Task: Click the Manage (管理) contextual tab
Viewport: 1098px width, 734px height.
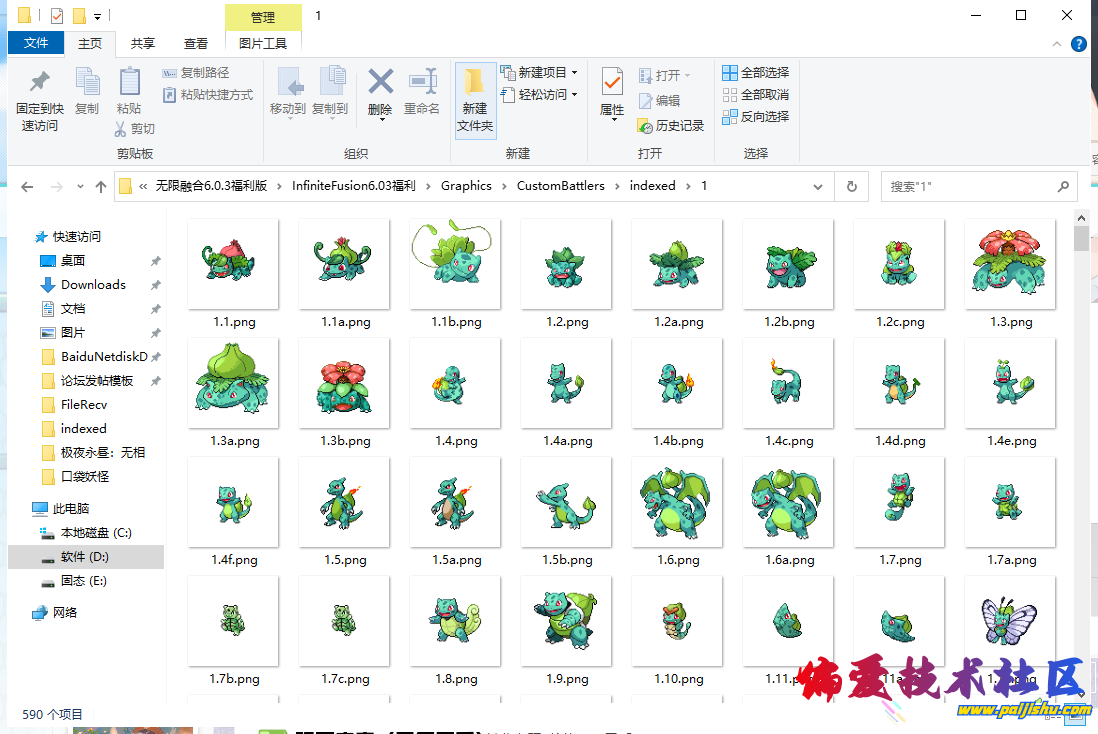Action: (x=263, y=17)
